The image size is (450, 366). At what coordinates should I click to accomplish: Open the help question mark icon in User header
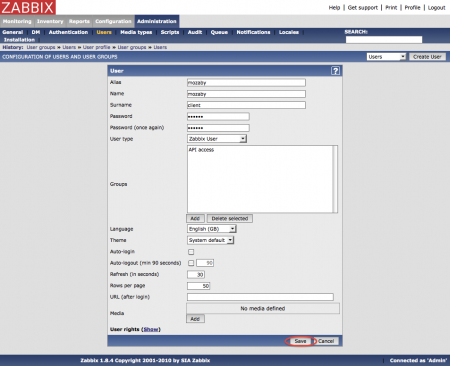(335, 71)
